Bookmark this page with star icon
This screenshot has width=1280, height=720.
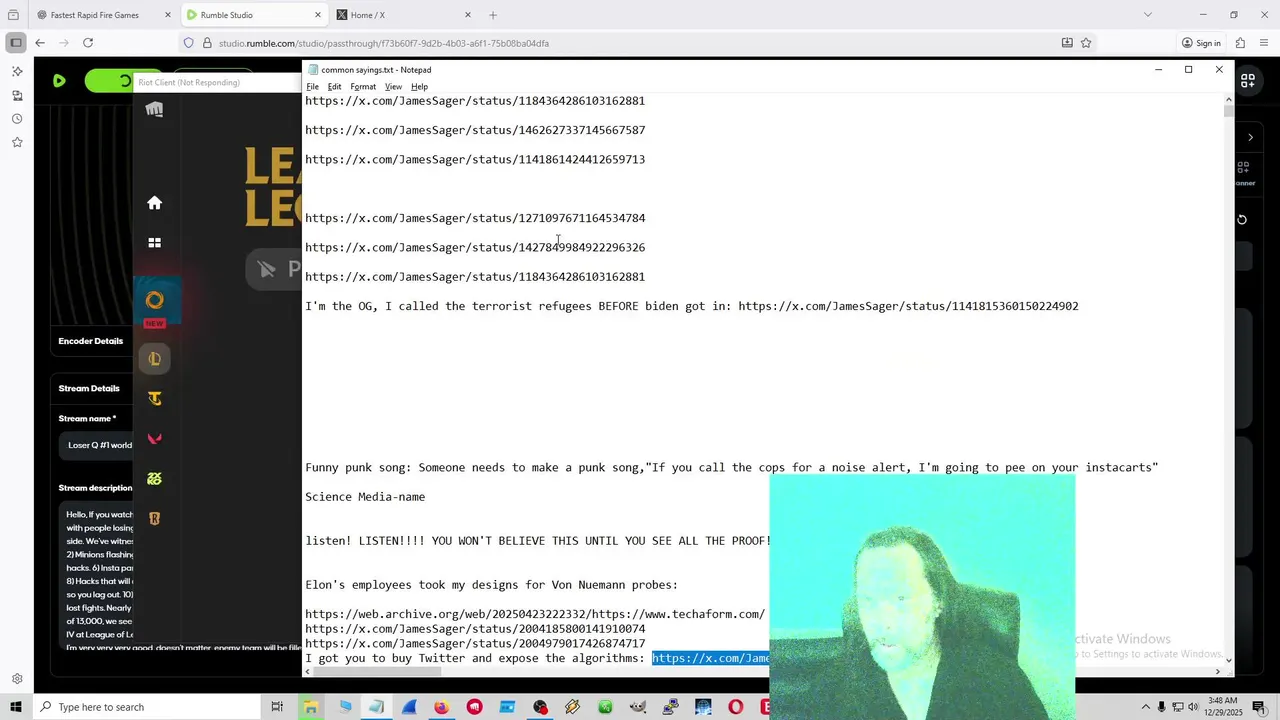[x=1086, y=43]
